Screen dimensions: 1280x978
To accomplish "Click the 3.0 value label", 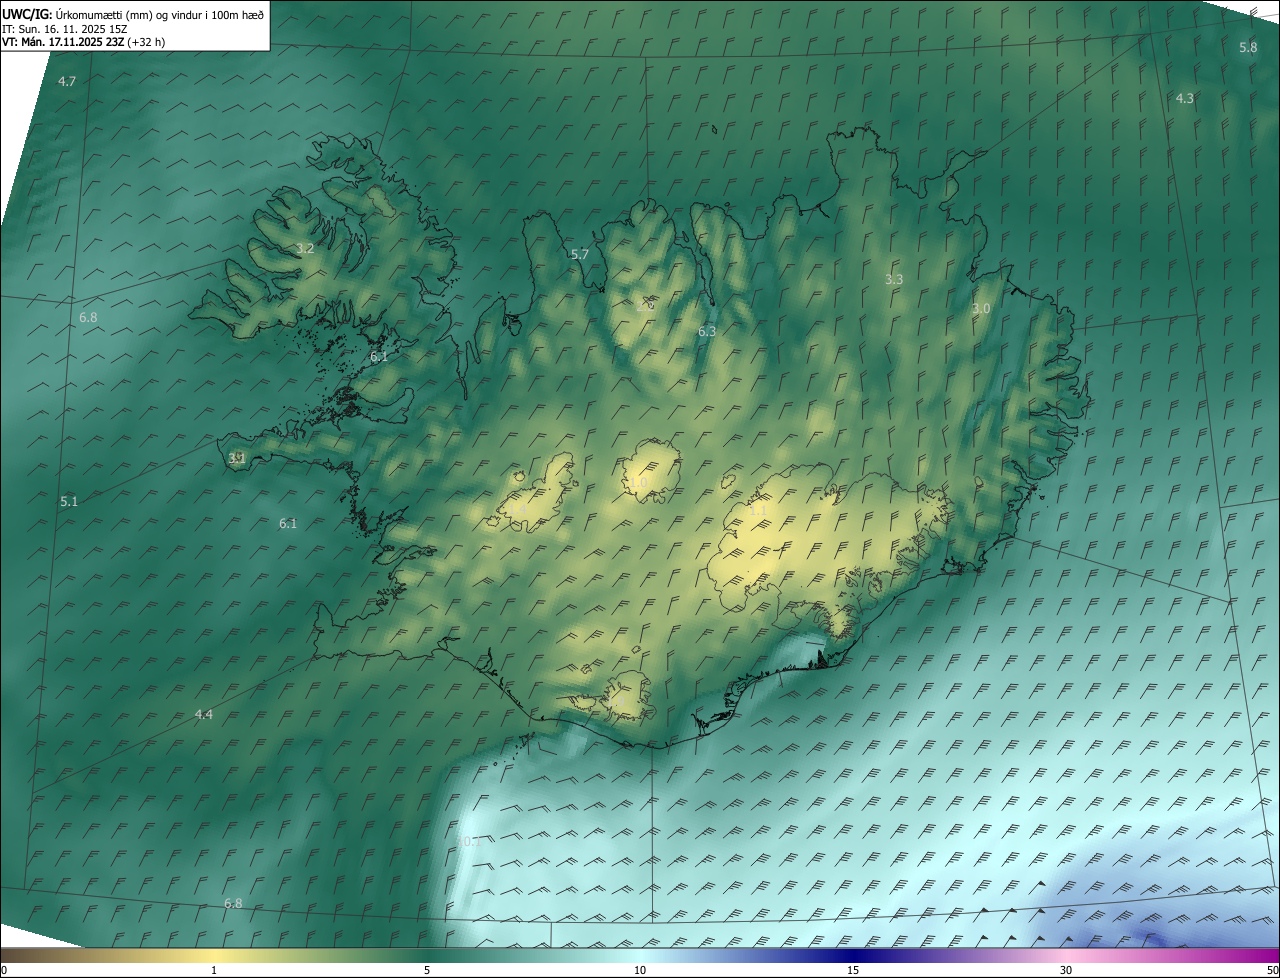I will [x=981, y=309].
